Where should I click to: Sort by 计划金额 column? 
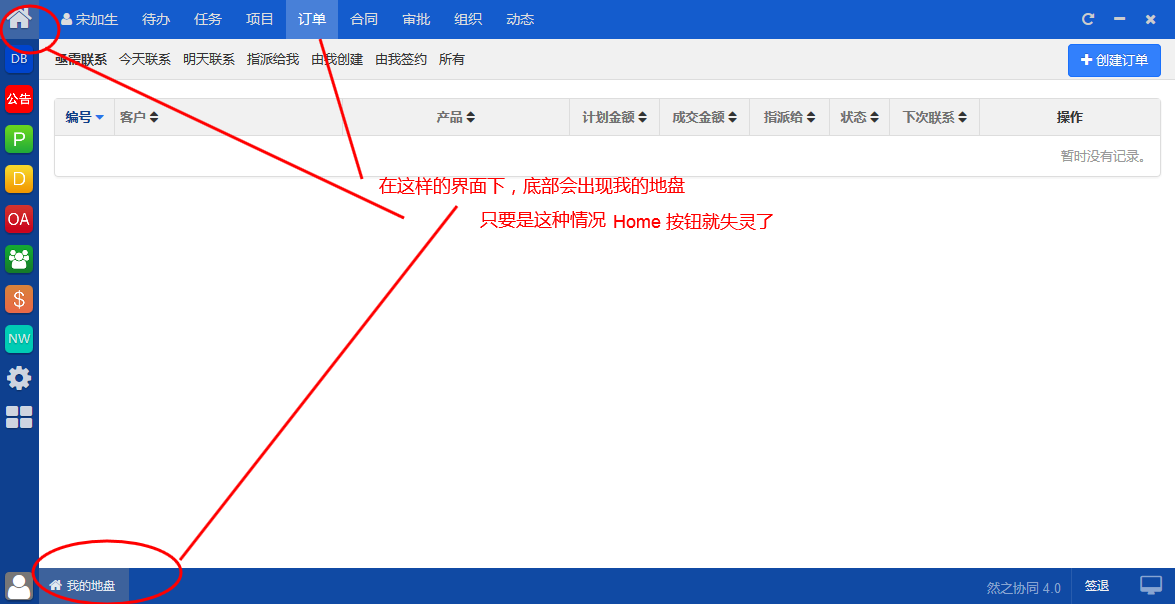pyautogui.click(x=614, y=117)
